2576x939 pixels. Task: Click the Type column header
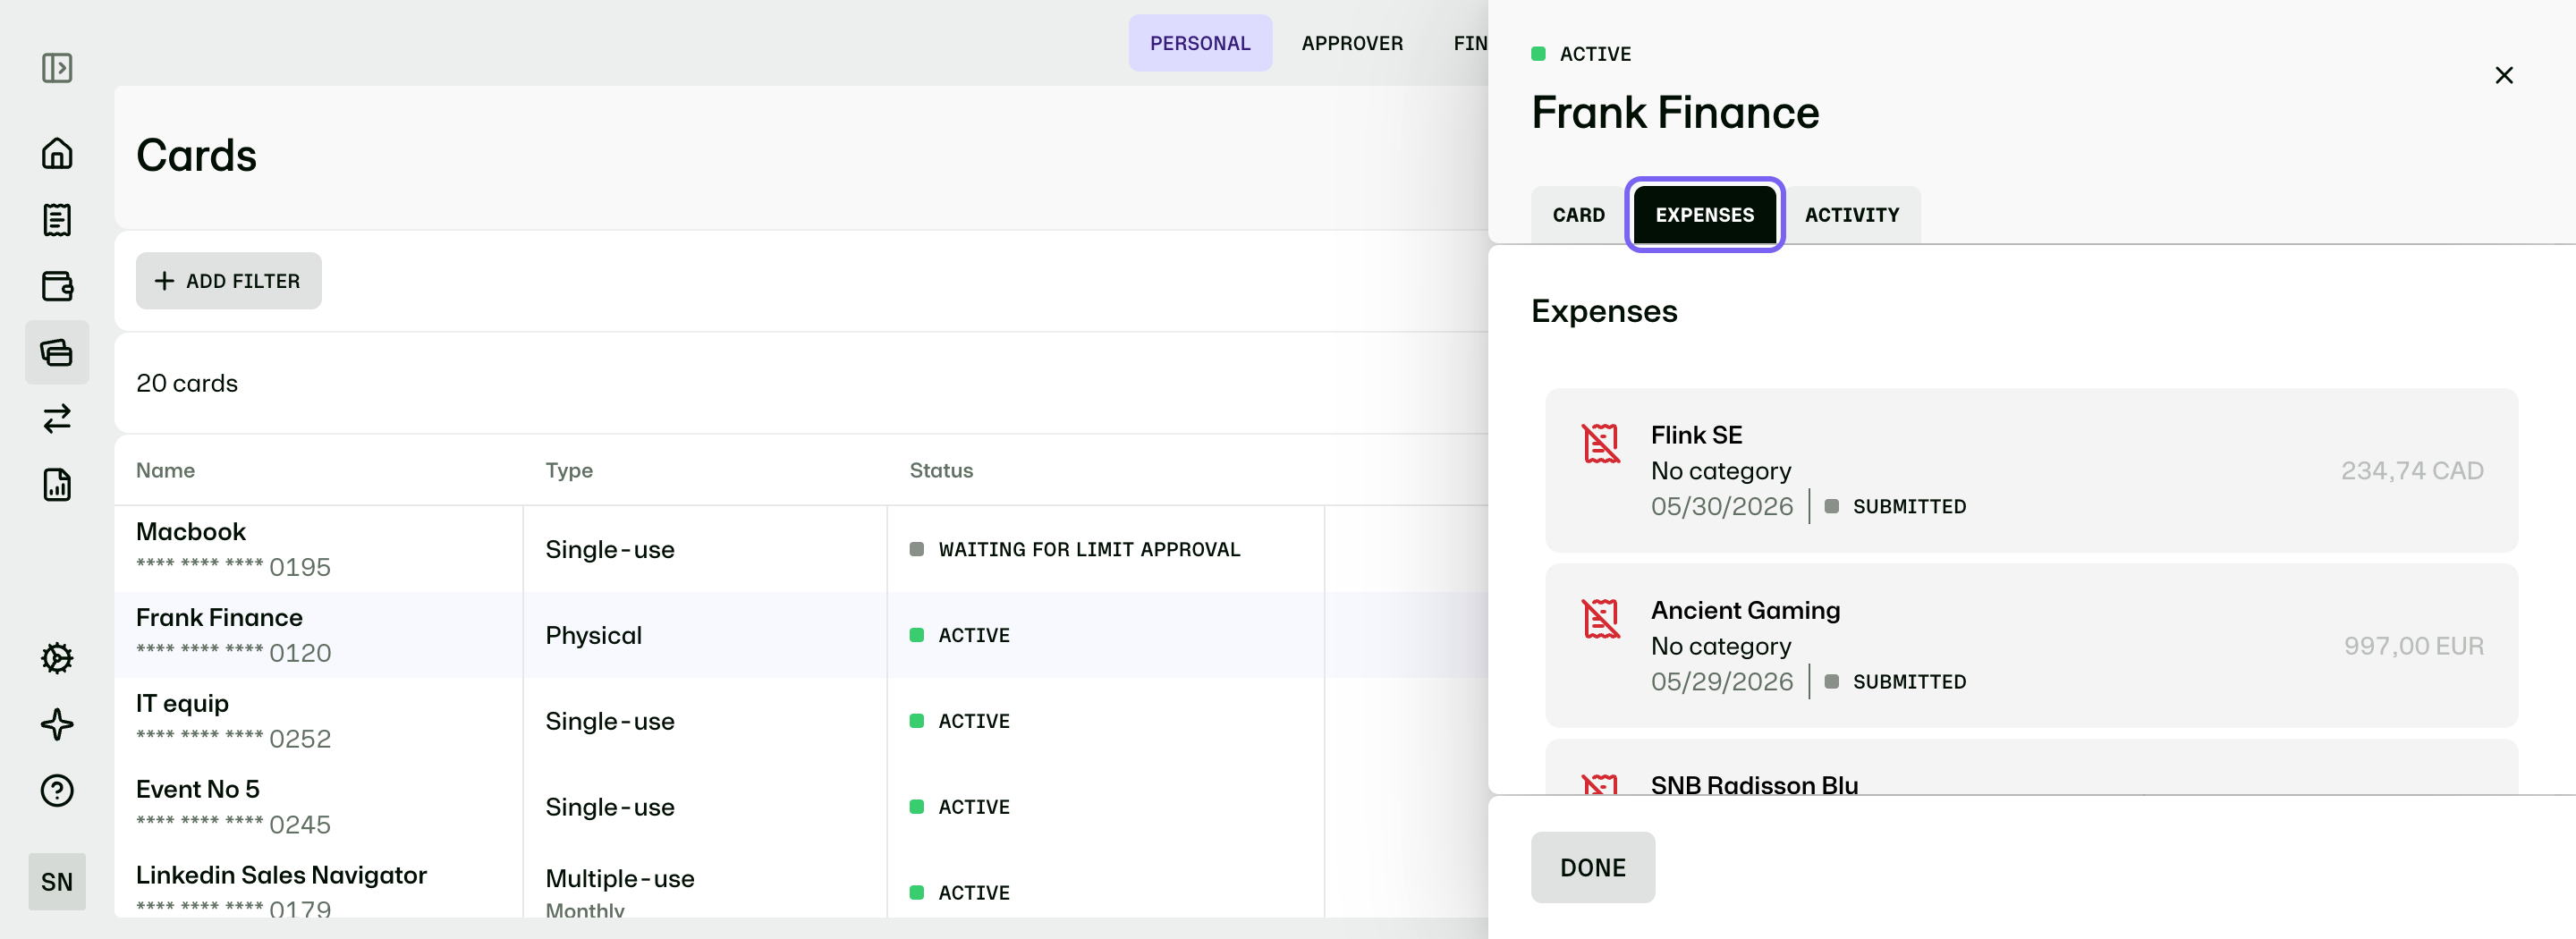coord(569,470)
